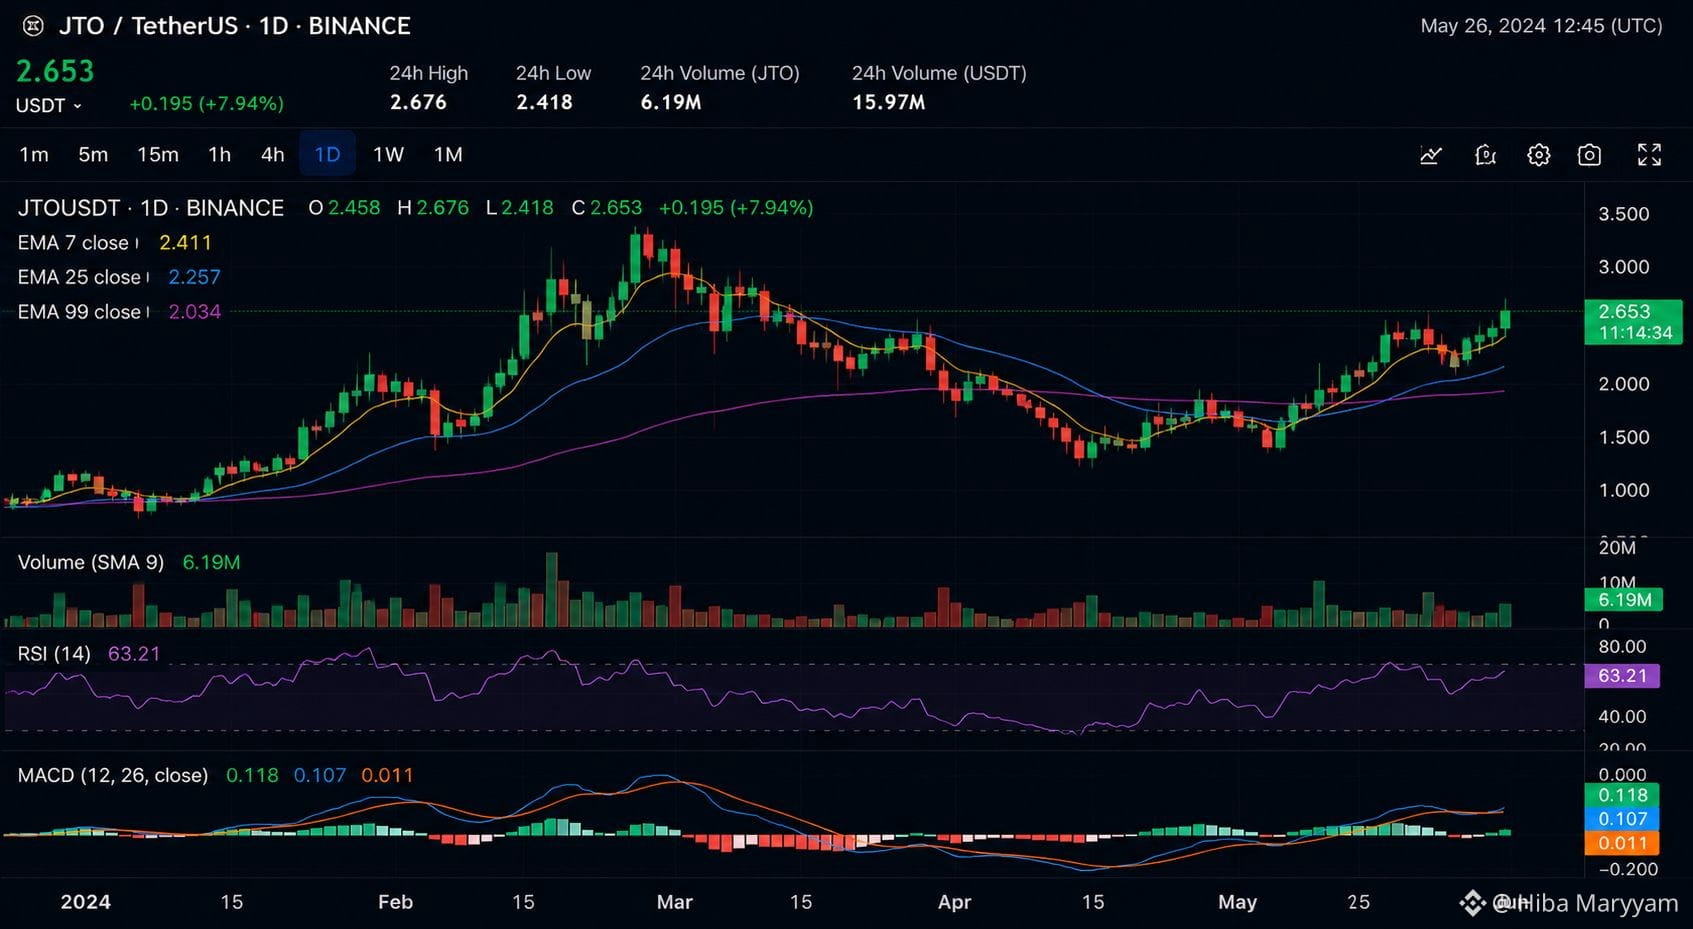Click the Feb label on time axis
Screen dimensions: 1693x929
click(x=395, y=902)
